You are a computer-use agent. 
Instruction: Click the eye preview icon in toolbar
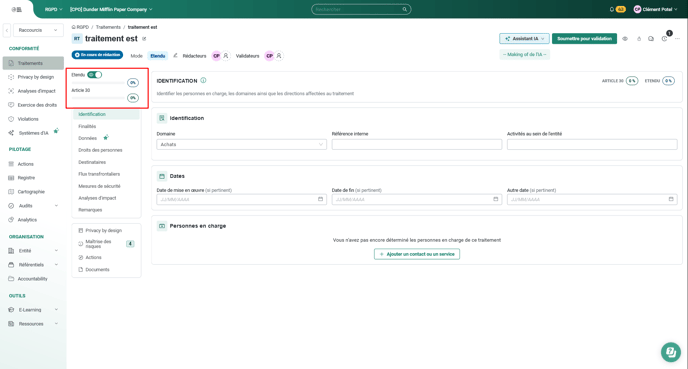click(625, 39)
